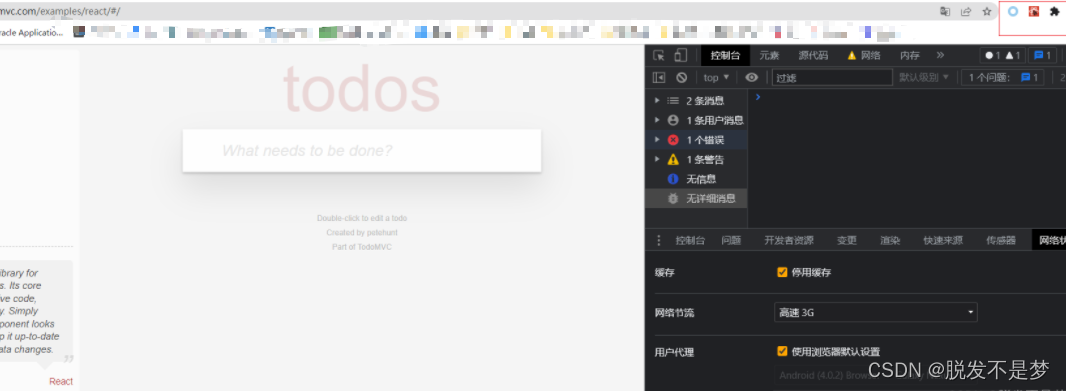Open the 开发者资源 drawer tab
This screenshot has height=391, width=1066.
pyautogui.click(x=789, y=240)
